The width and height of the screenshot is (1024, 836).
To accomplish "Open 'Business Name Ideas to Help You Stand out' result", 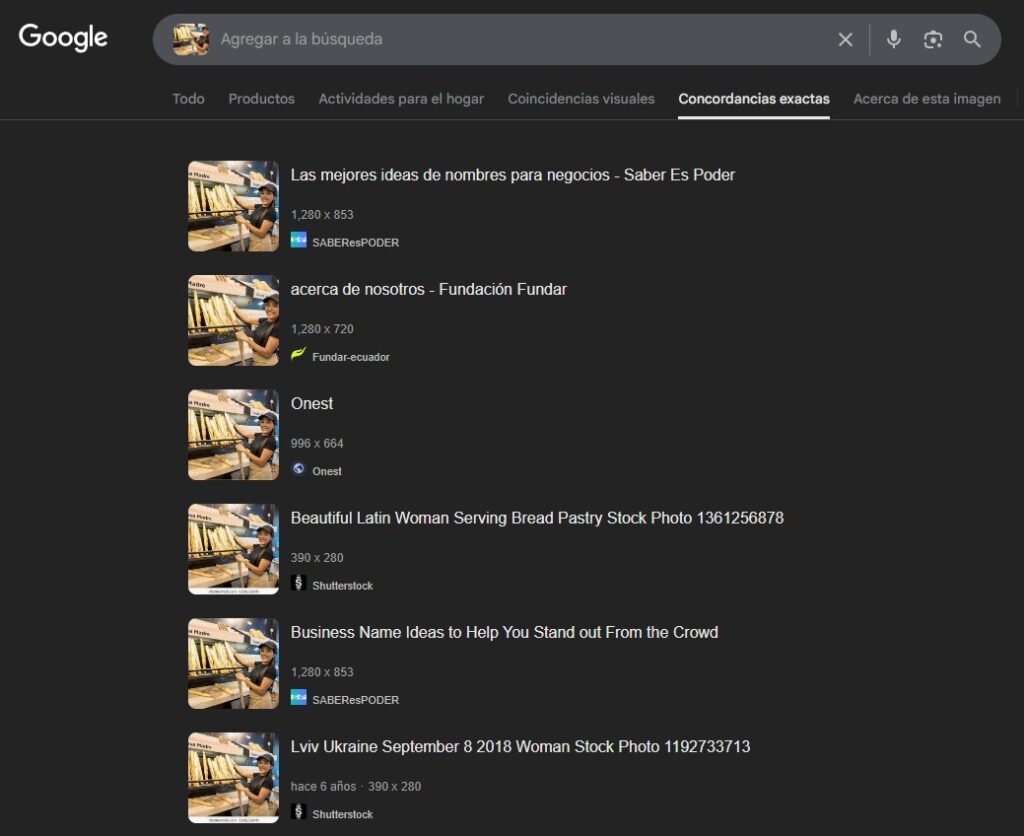I will tap(504, 632).
